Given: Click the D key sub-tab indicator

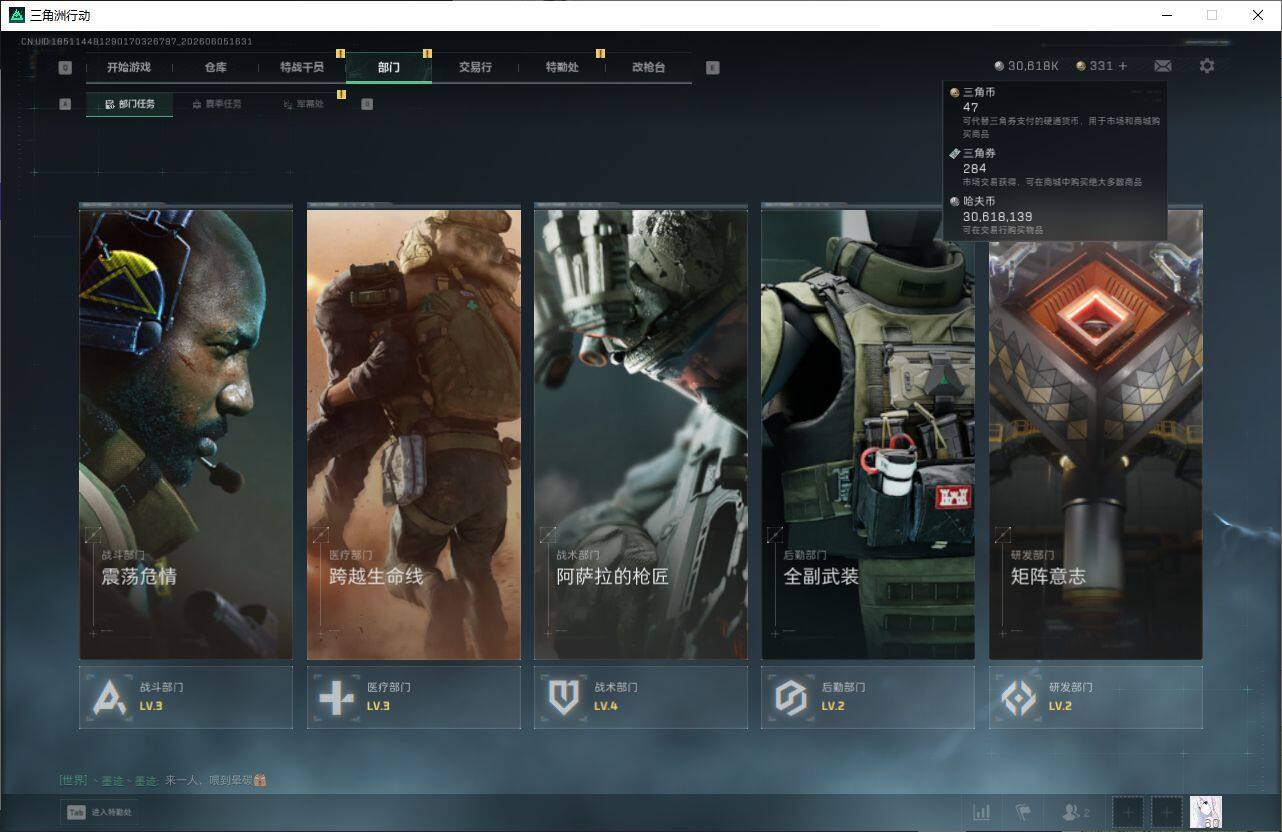Looking at the screenshot, I should (367, 104).
